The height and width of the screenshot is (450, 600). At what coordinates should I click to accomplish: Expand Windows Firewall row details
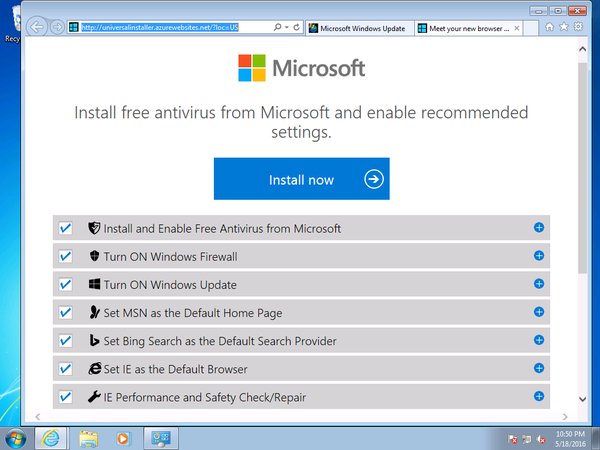click(539, 255)
